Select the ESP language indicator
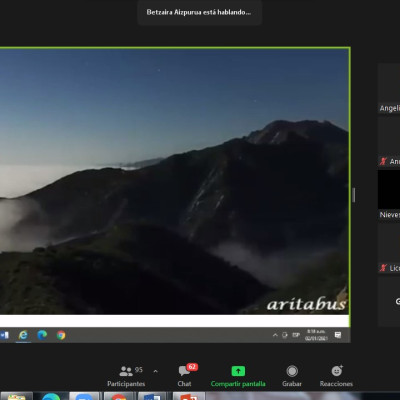Image resolution: width=400 pixels, height=400 pixels. tap(296, 335)
